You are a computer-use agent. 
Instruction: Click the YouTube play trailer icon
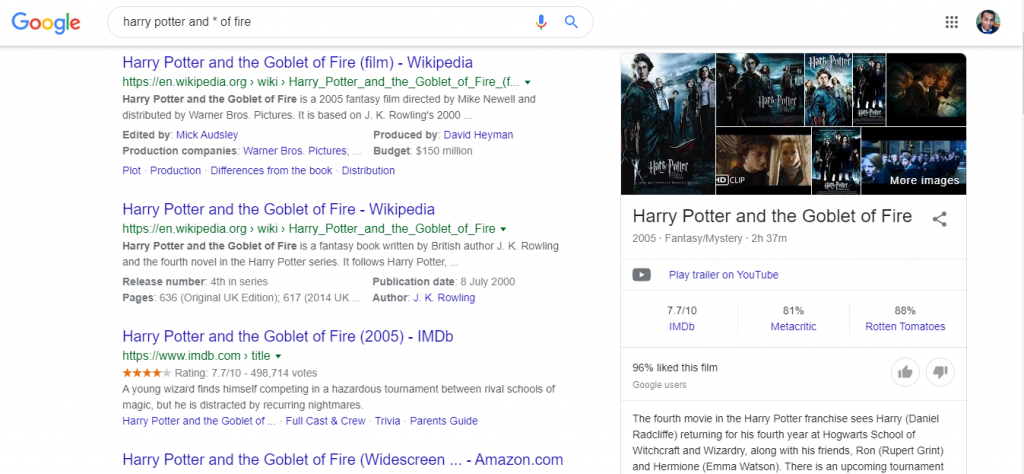(x=641, y=275)
